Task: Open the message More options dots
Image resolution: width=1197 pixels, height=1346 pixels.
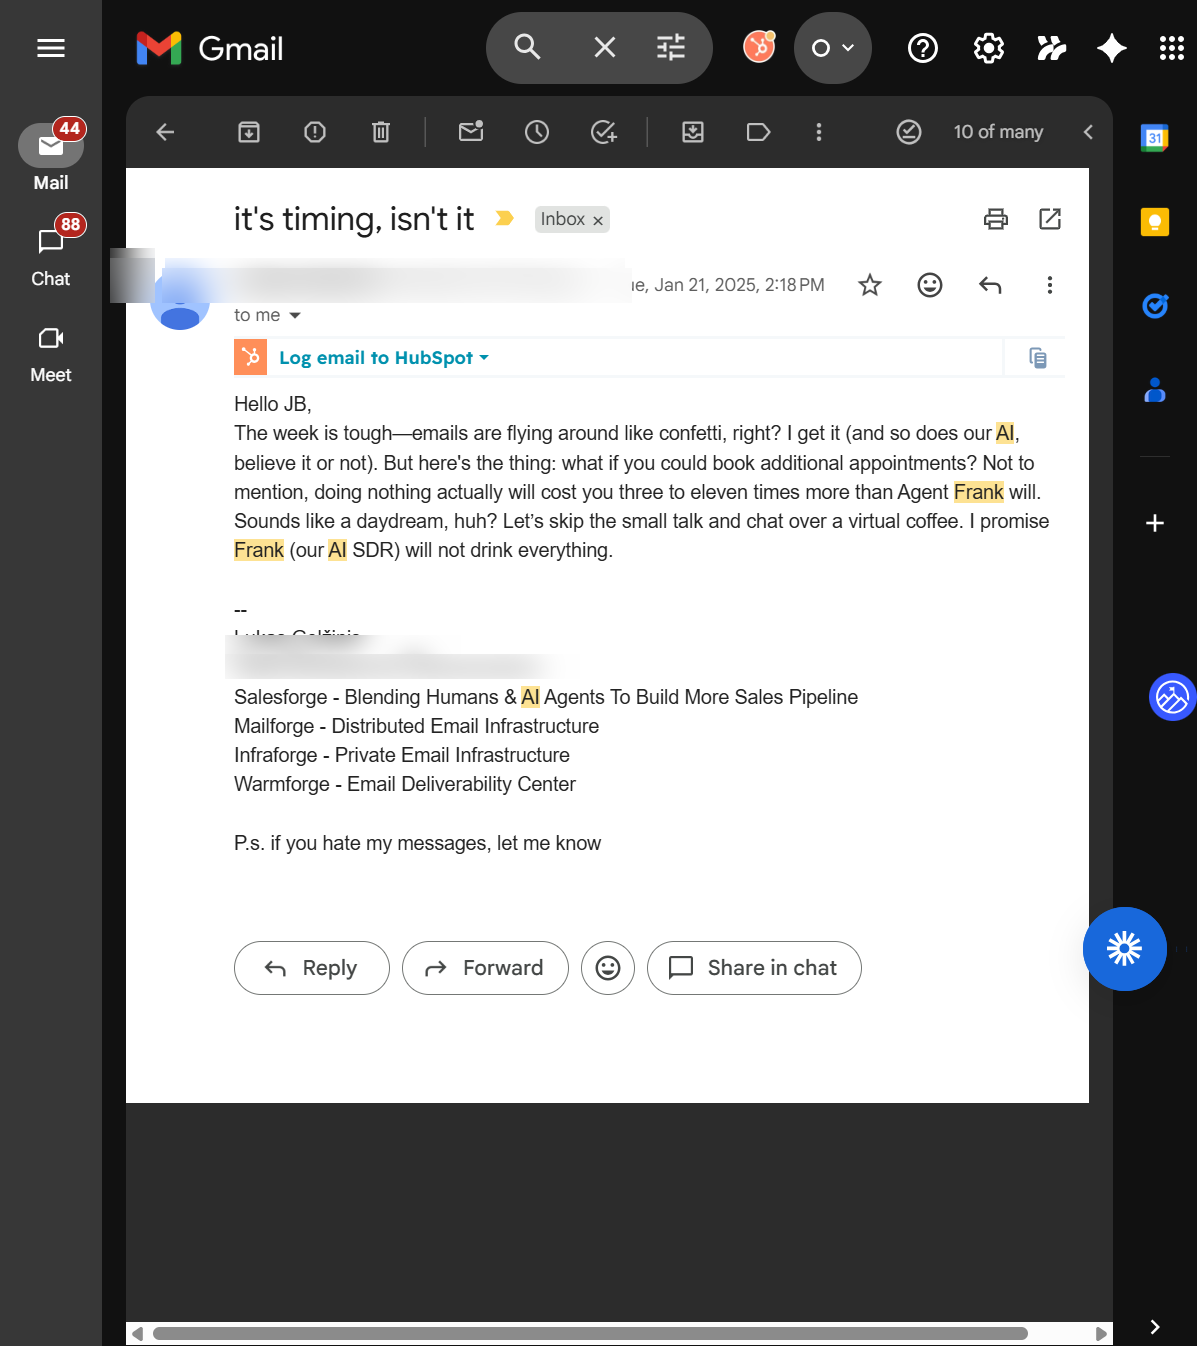Action: tap(1050, 285)
